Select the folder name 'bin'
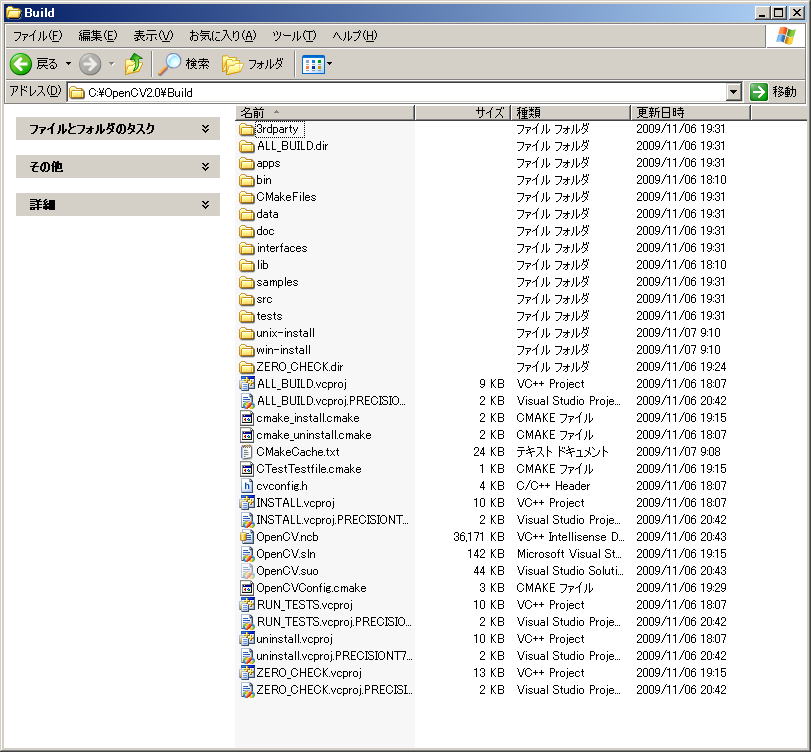Screen dimensions: 811x752 click(264, 180)
